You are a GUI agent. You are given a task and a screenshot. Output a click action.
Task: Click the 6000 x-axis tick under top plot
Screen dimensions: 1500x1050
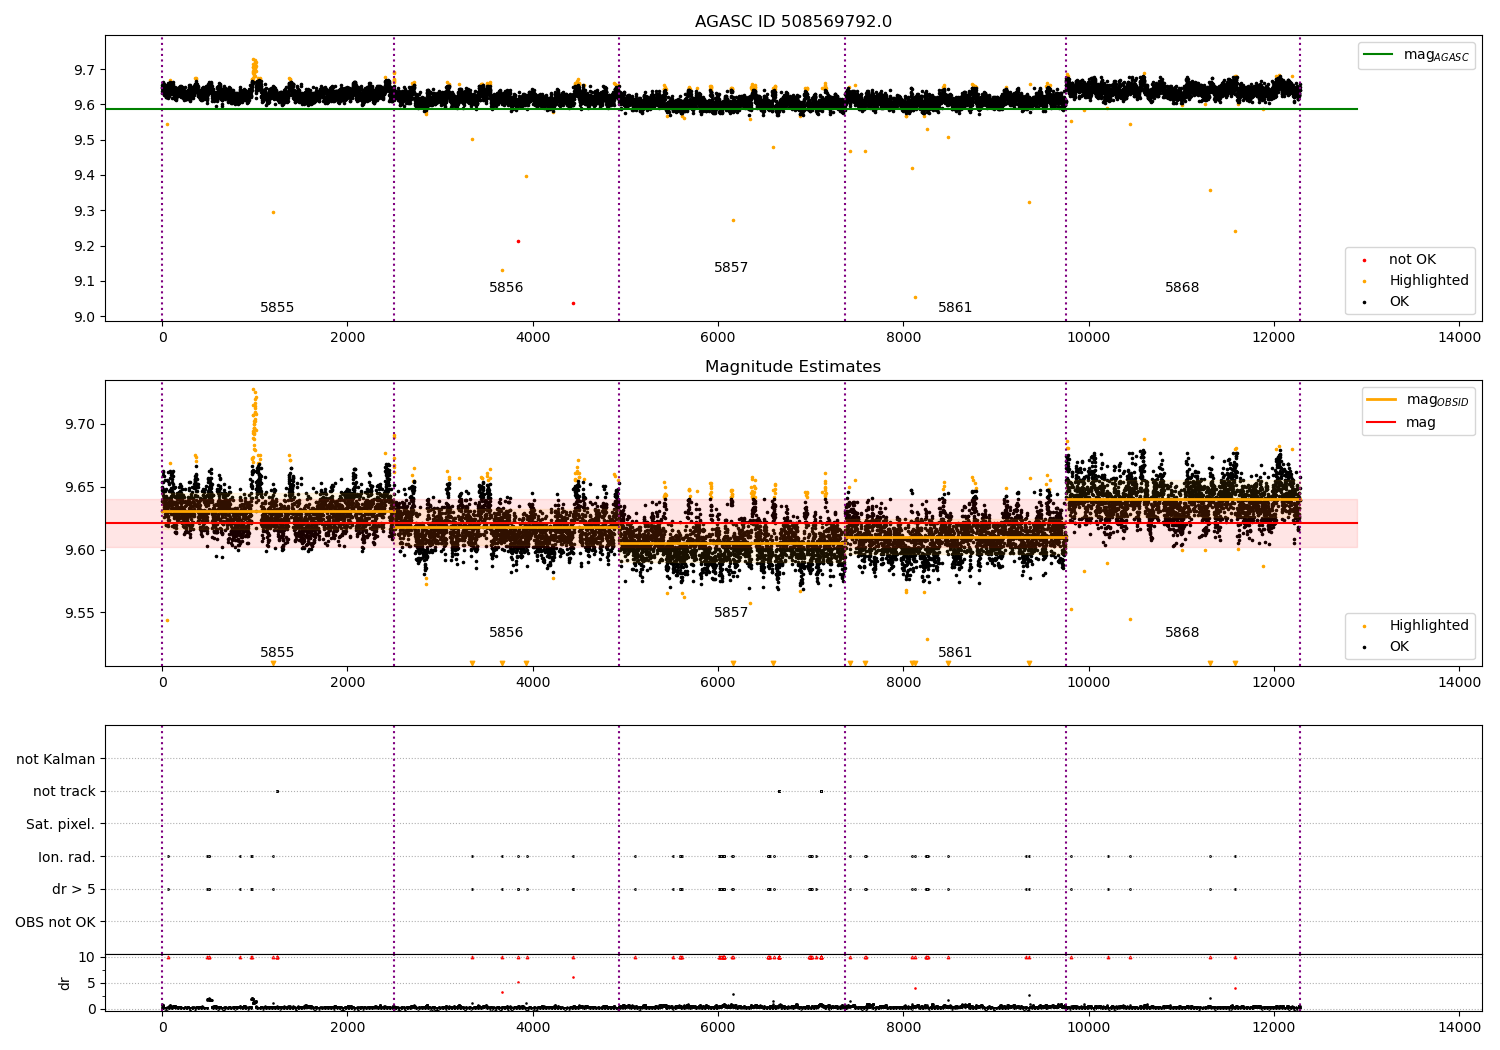click(x=718, y=338)
